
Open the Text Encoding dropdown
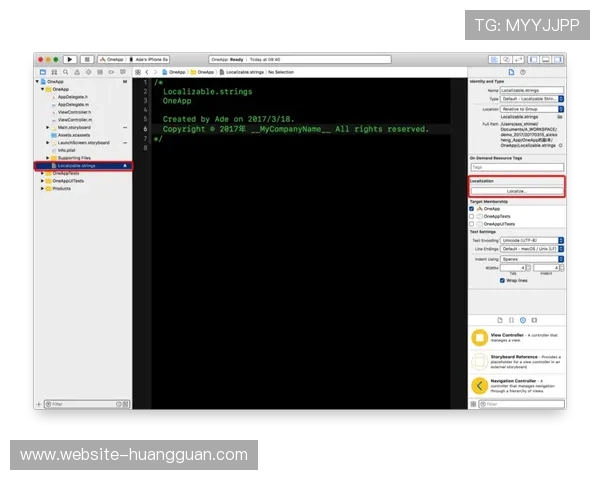[x=531, y=240]
